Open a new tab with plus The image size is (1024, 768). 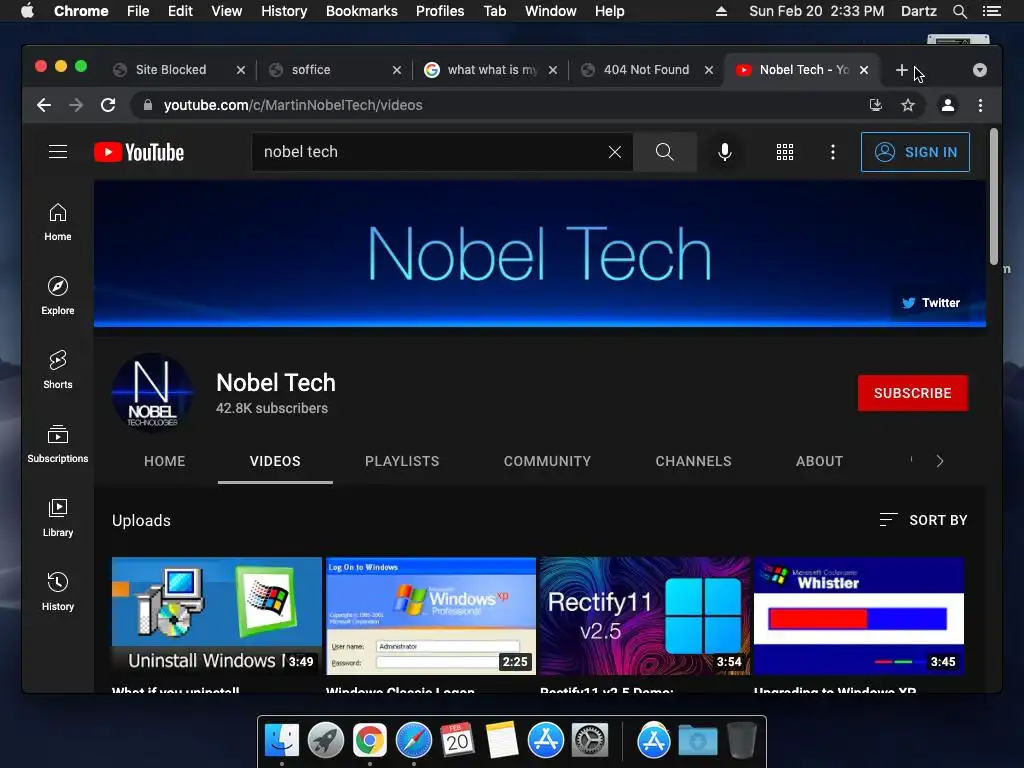click(x=901, y=70)
